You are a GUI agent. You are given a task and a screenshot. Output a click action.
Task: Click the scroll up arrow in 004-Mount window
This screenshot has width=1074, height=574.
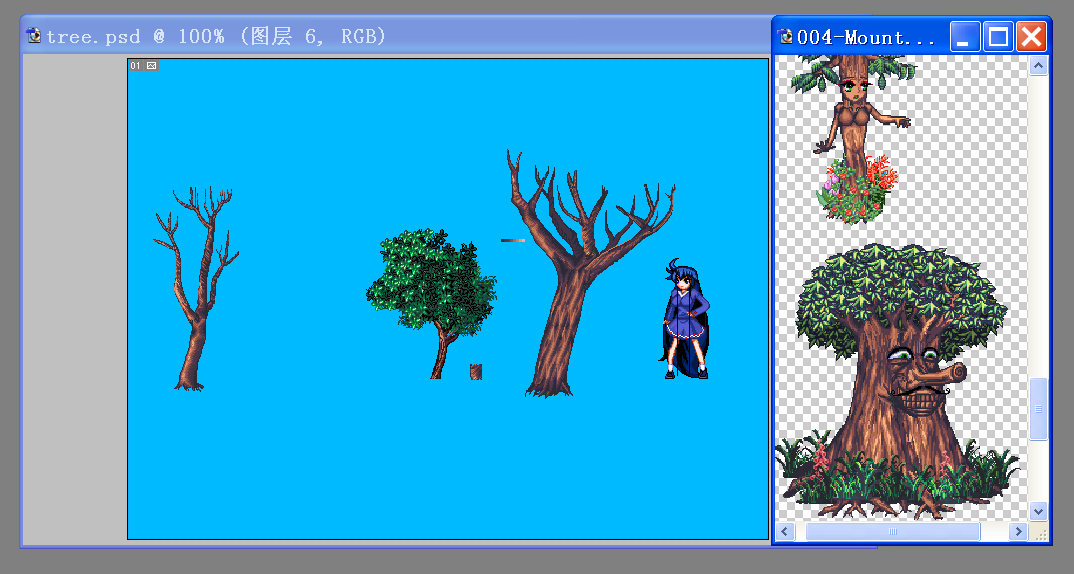click(x=1038, y=66)
